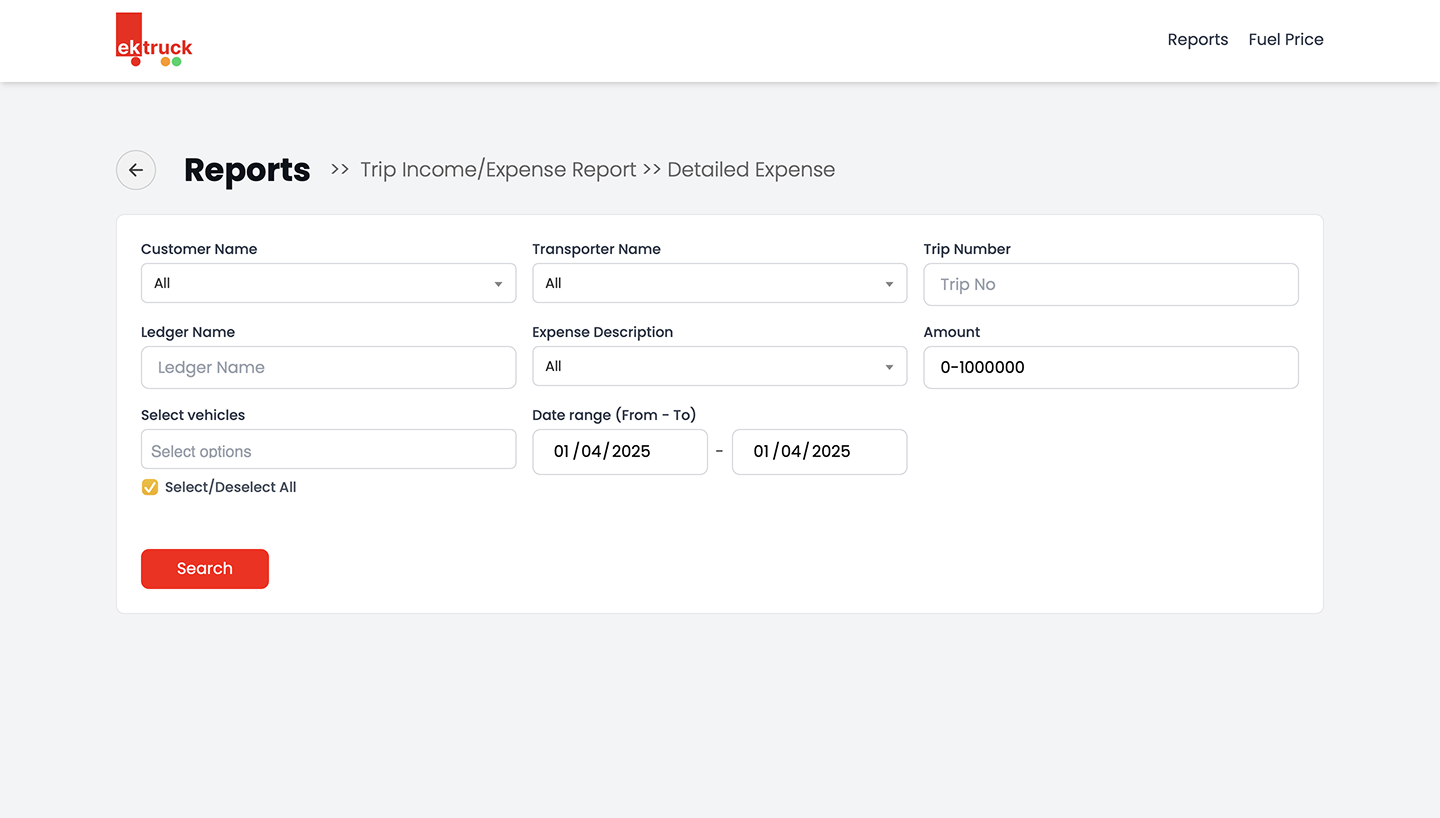Click the Trip Income/Expense Report breadcrumb
The height and width of the screenshot is (818, 1440).
[498, 170]
